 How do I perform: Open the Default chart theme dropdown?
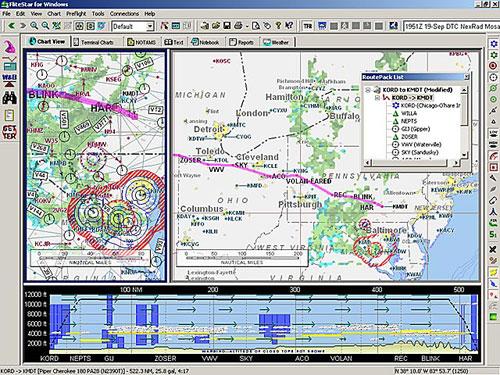coord(150,26)
